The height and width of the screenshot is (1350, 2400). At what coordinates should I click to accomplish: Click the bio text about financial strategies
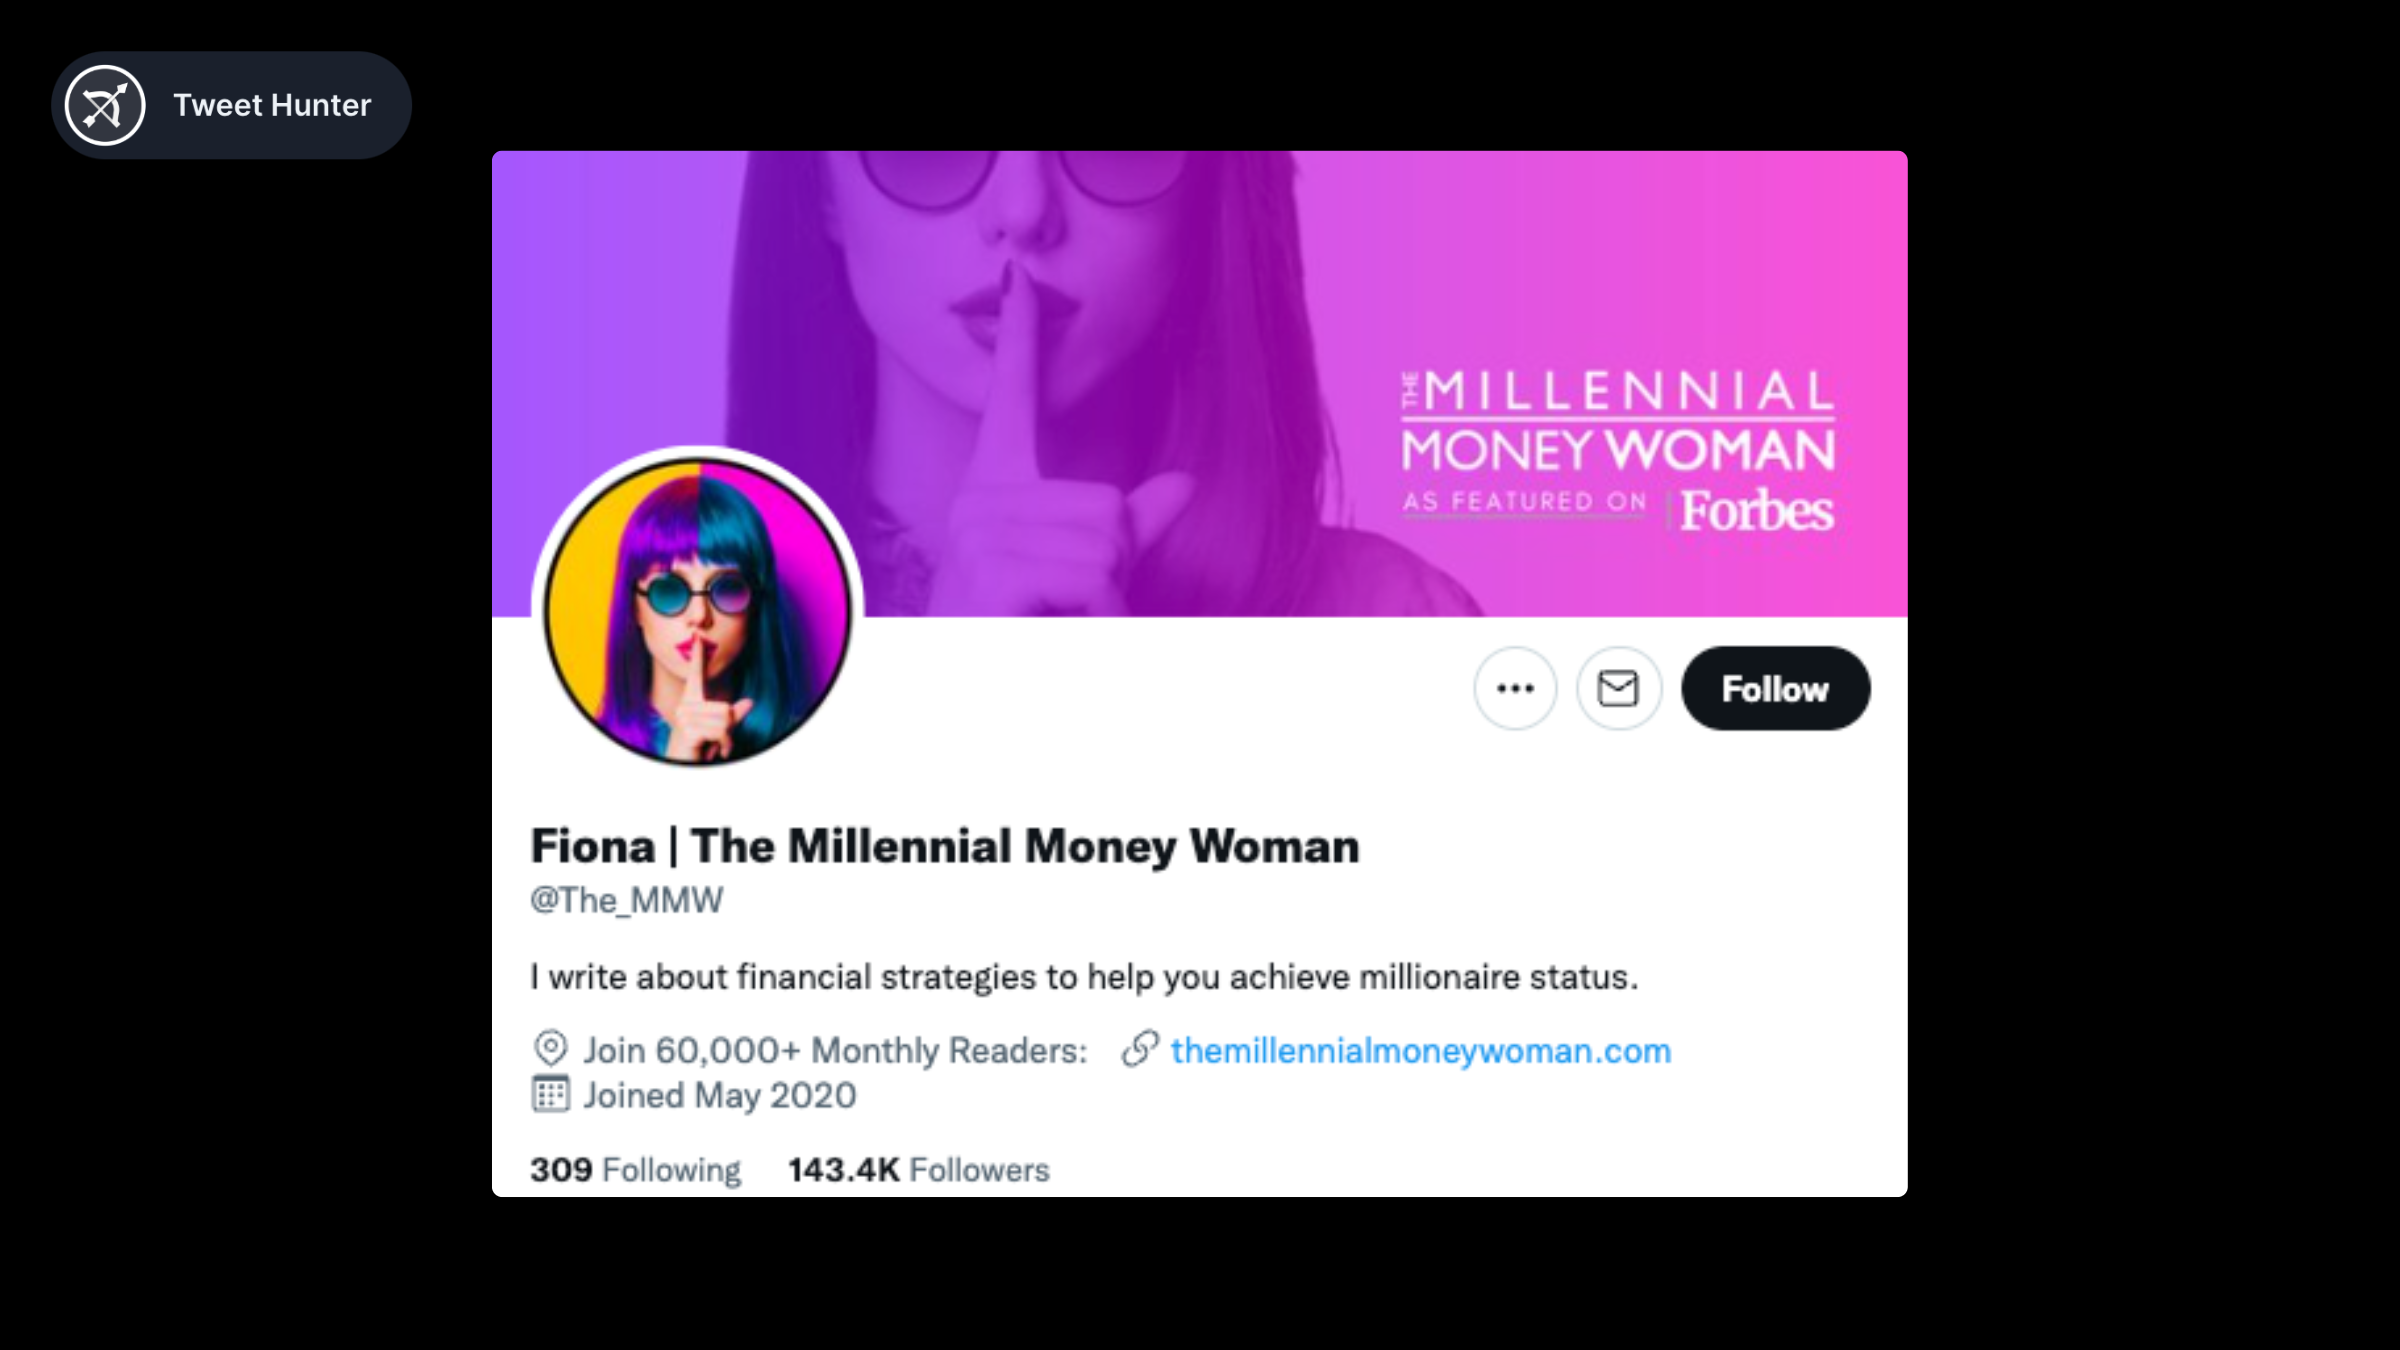(1084, 977)
